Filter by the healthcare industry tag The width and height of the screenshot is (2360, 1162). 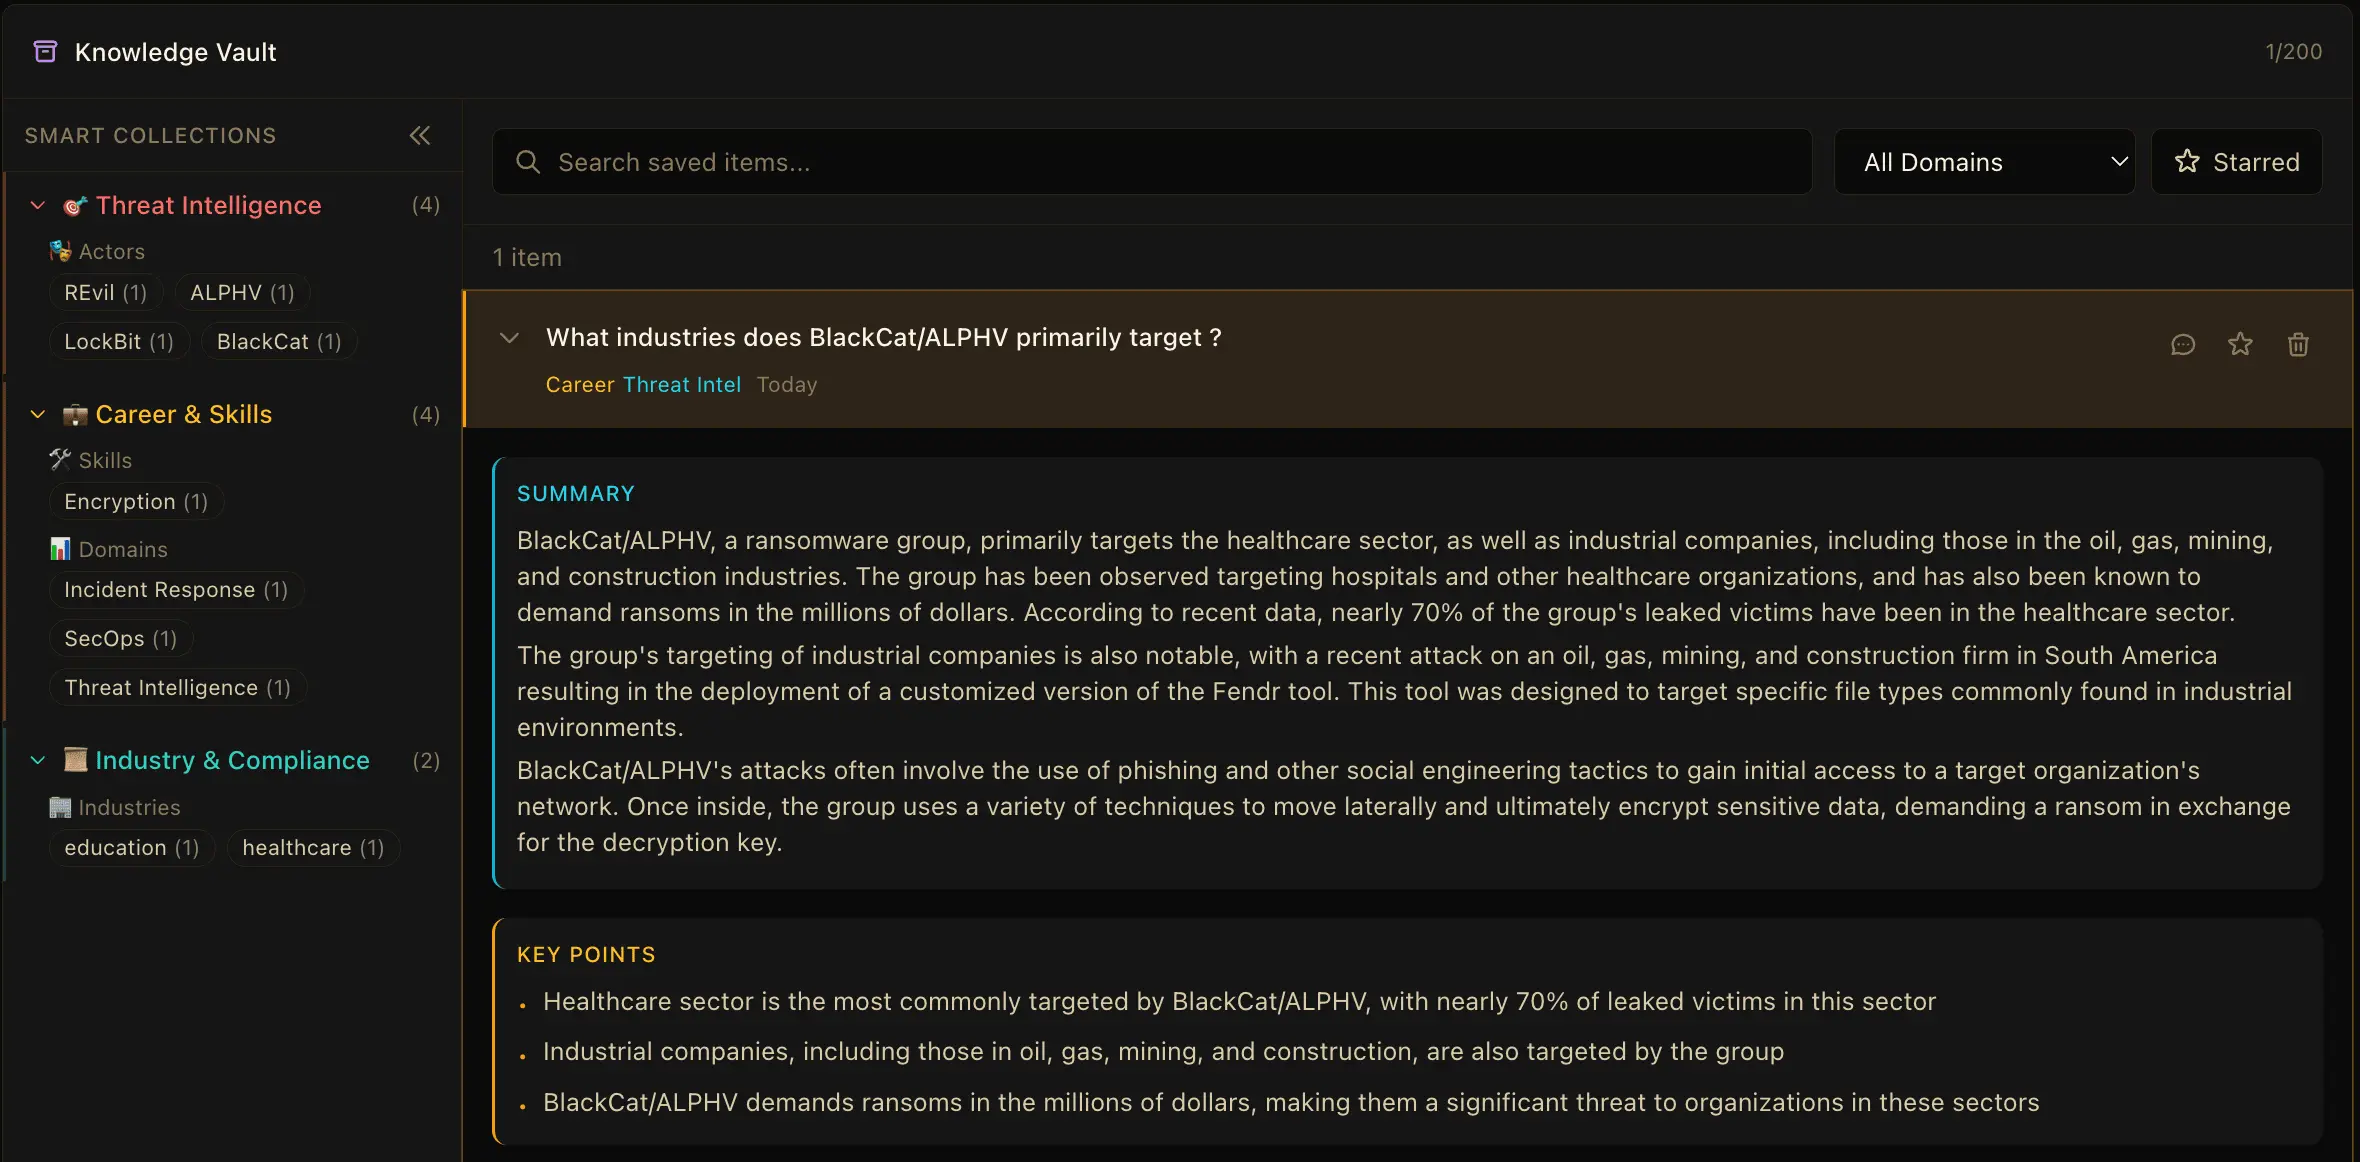[x=313, y=848]
